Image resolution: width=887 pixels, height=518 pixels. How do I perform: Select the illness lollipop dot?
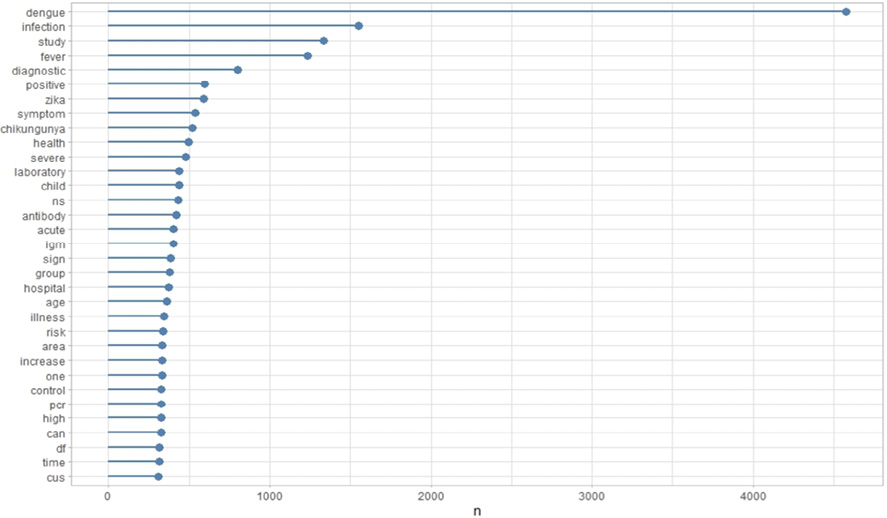point(164,317)
